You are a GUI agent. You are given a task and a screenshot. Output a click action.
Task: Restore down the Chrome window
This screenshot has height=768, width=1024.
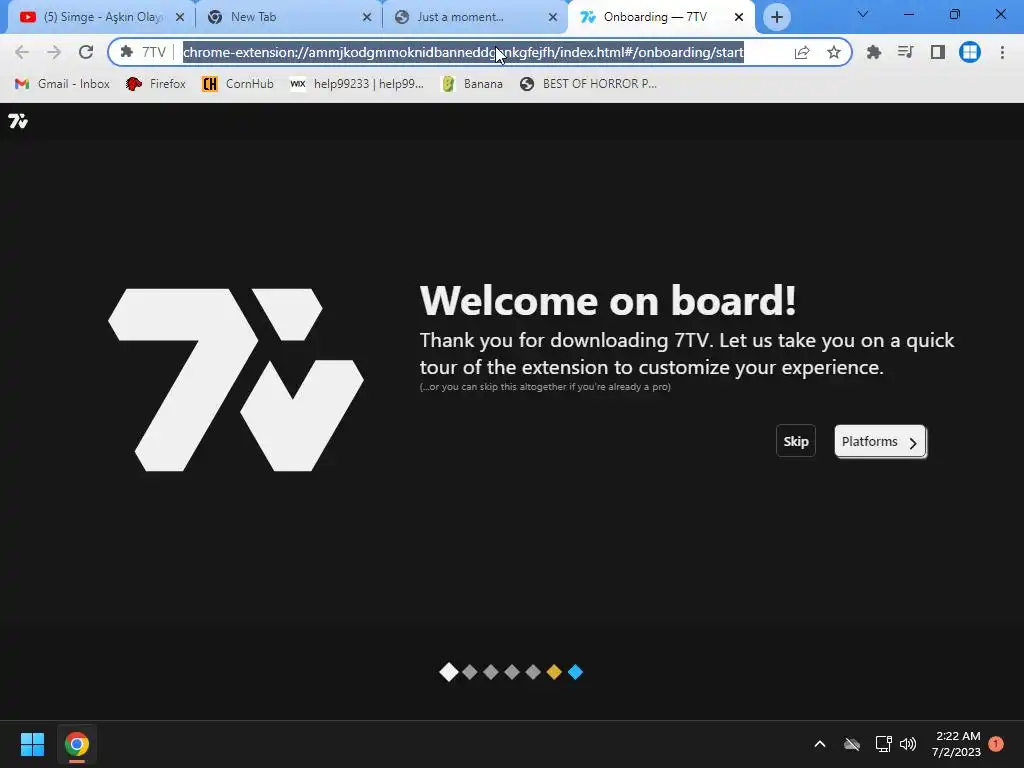(x=954, y=14)
